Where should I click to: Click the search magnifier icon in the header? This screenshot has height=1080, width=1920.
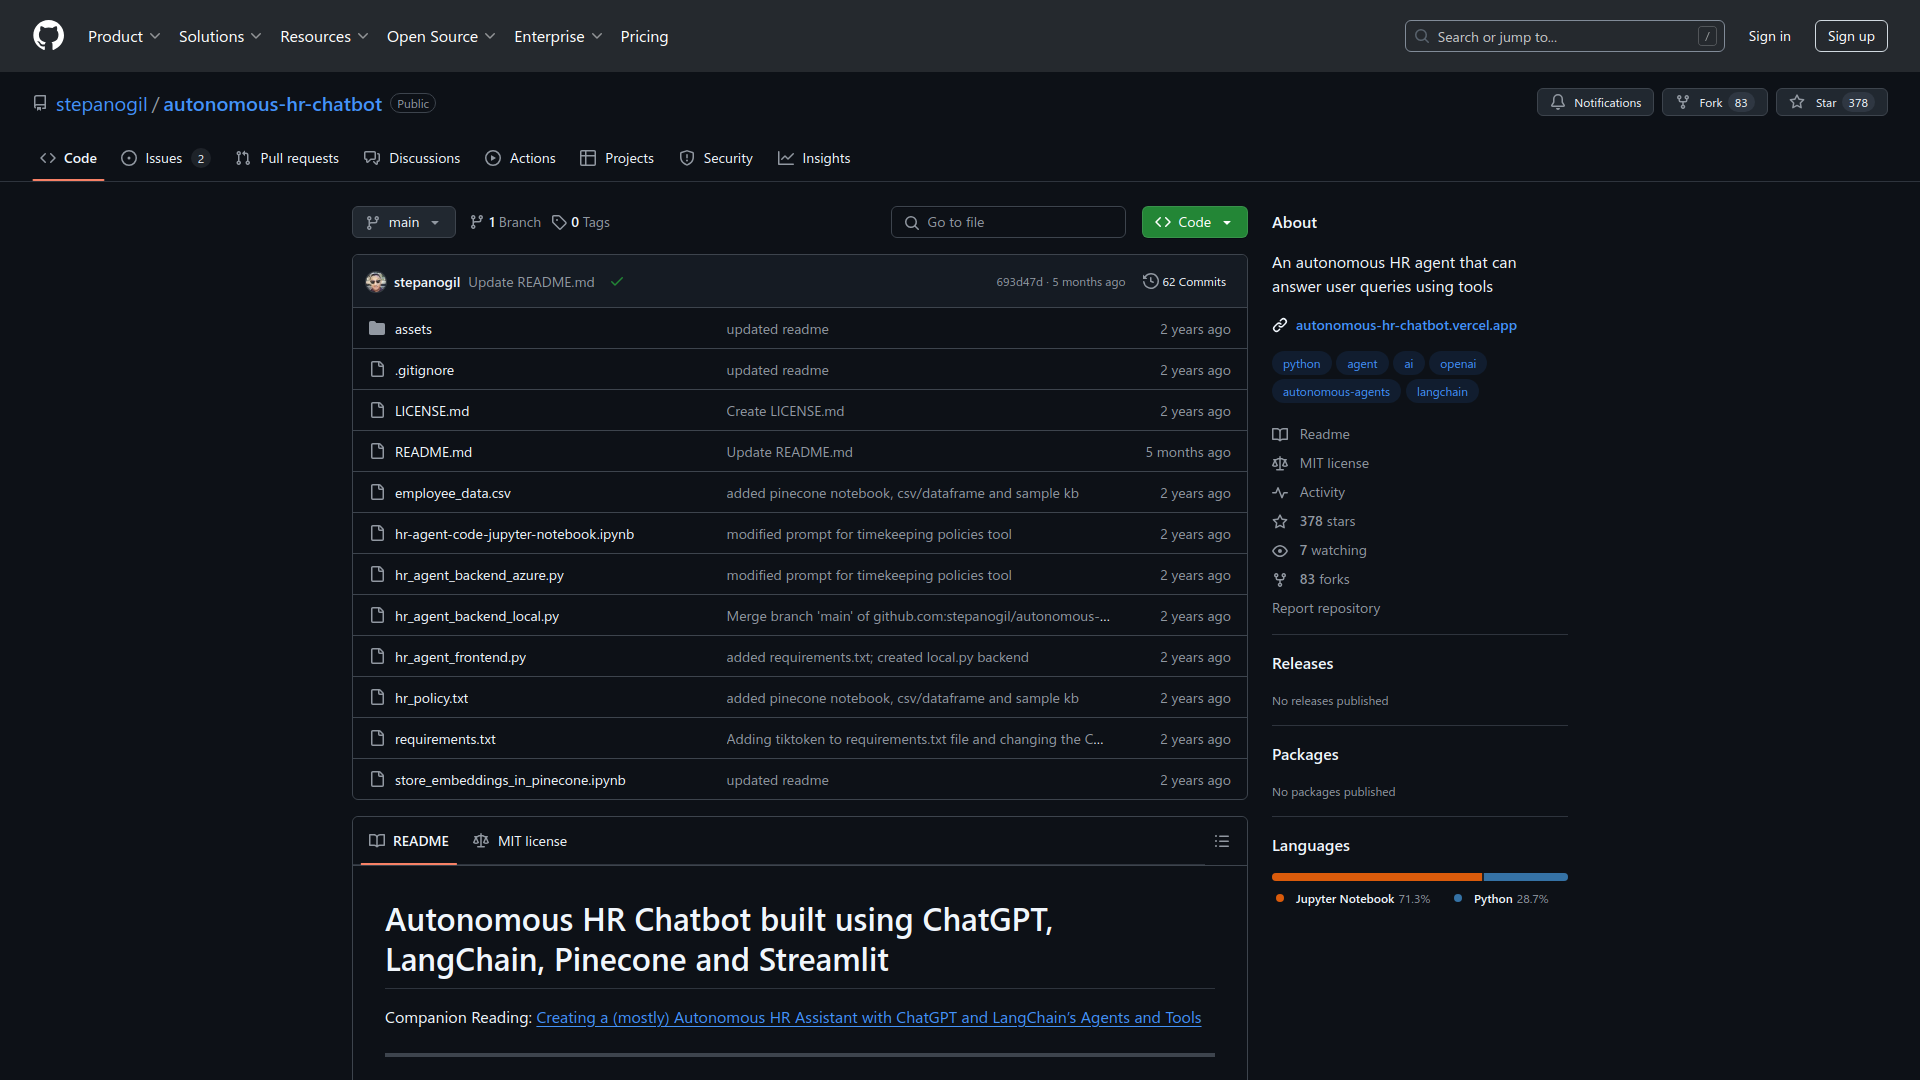pyautogui.click(x=1422, y=36)
